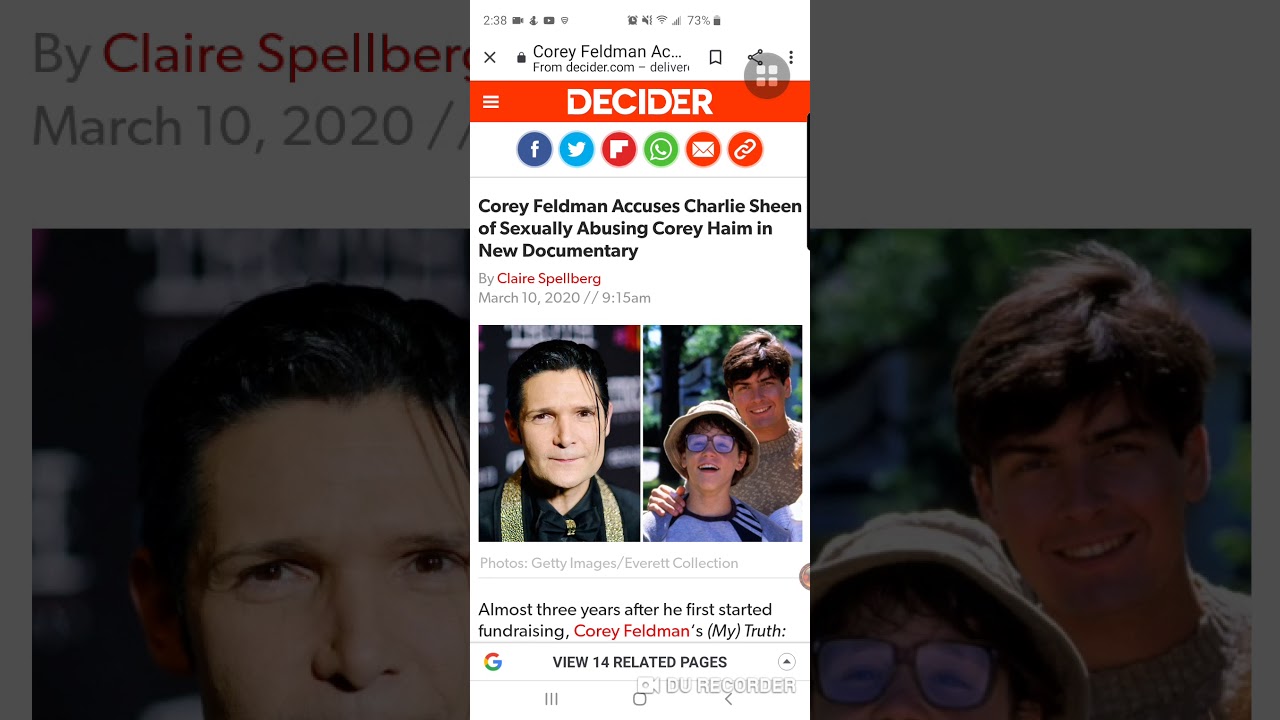
Task: Tap the floating grid overlay button
Action: 767,75
